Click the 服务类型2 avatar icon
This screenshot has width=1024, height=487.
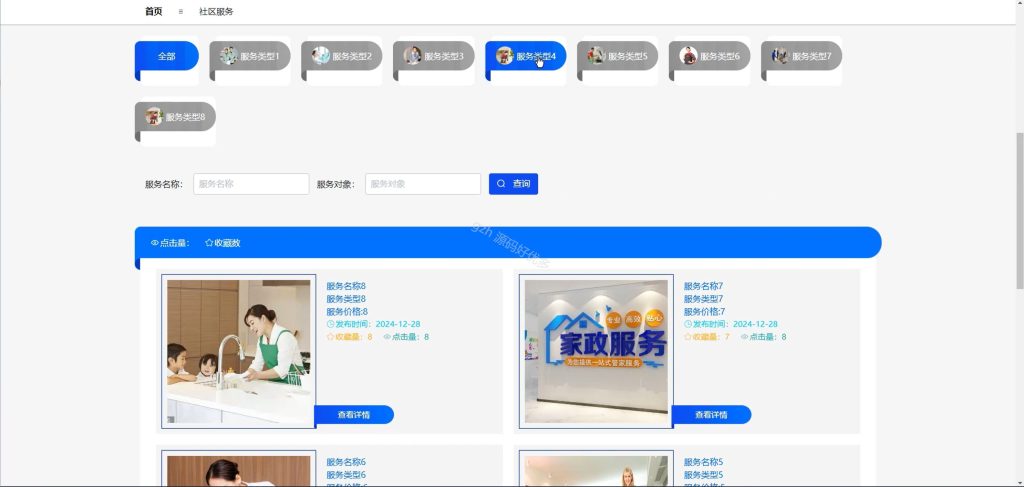coord(321,55)
